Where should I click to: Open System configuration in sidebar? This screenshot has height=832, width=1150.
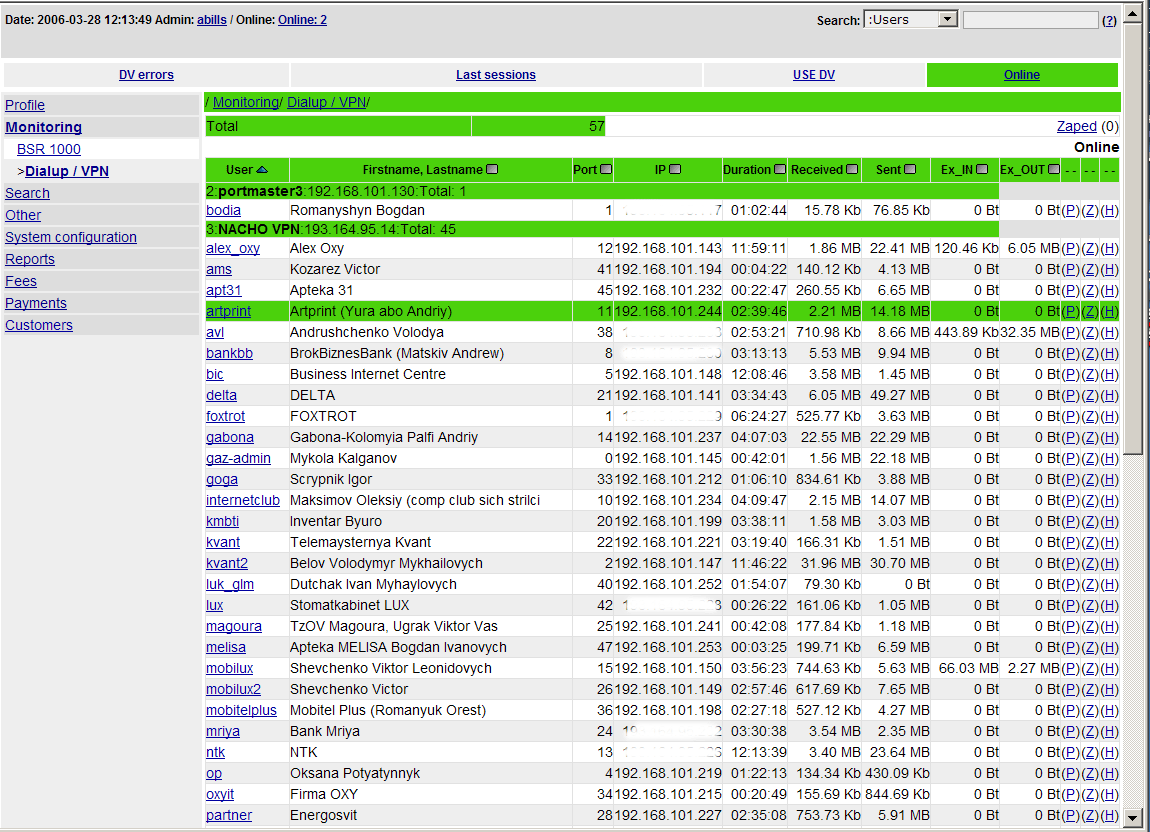pos(70,237)
